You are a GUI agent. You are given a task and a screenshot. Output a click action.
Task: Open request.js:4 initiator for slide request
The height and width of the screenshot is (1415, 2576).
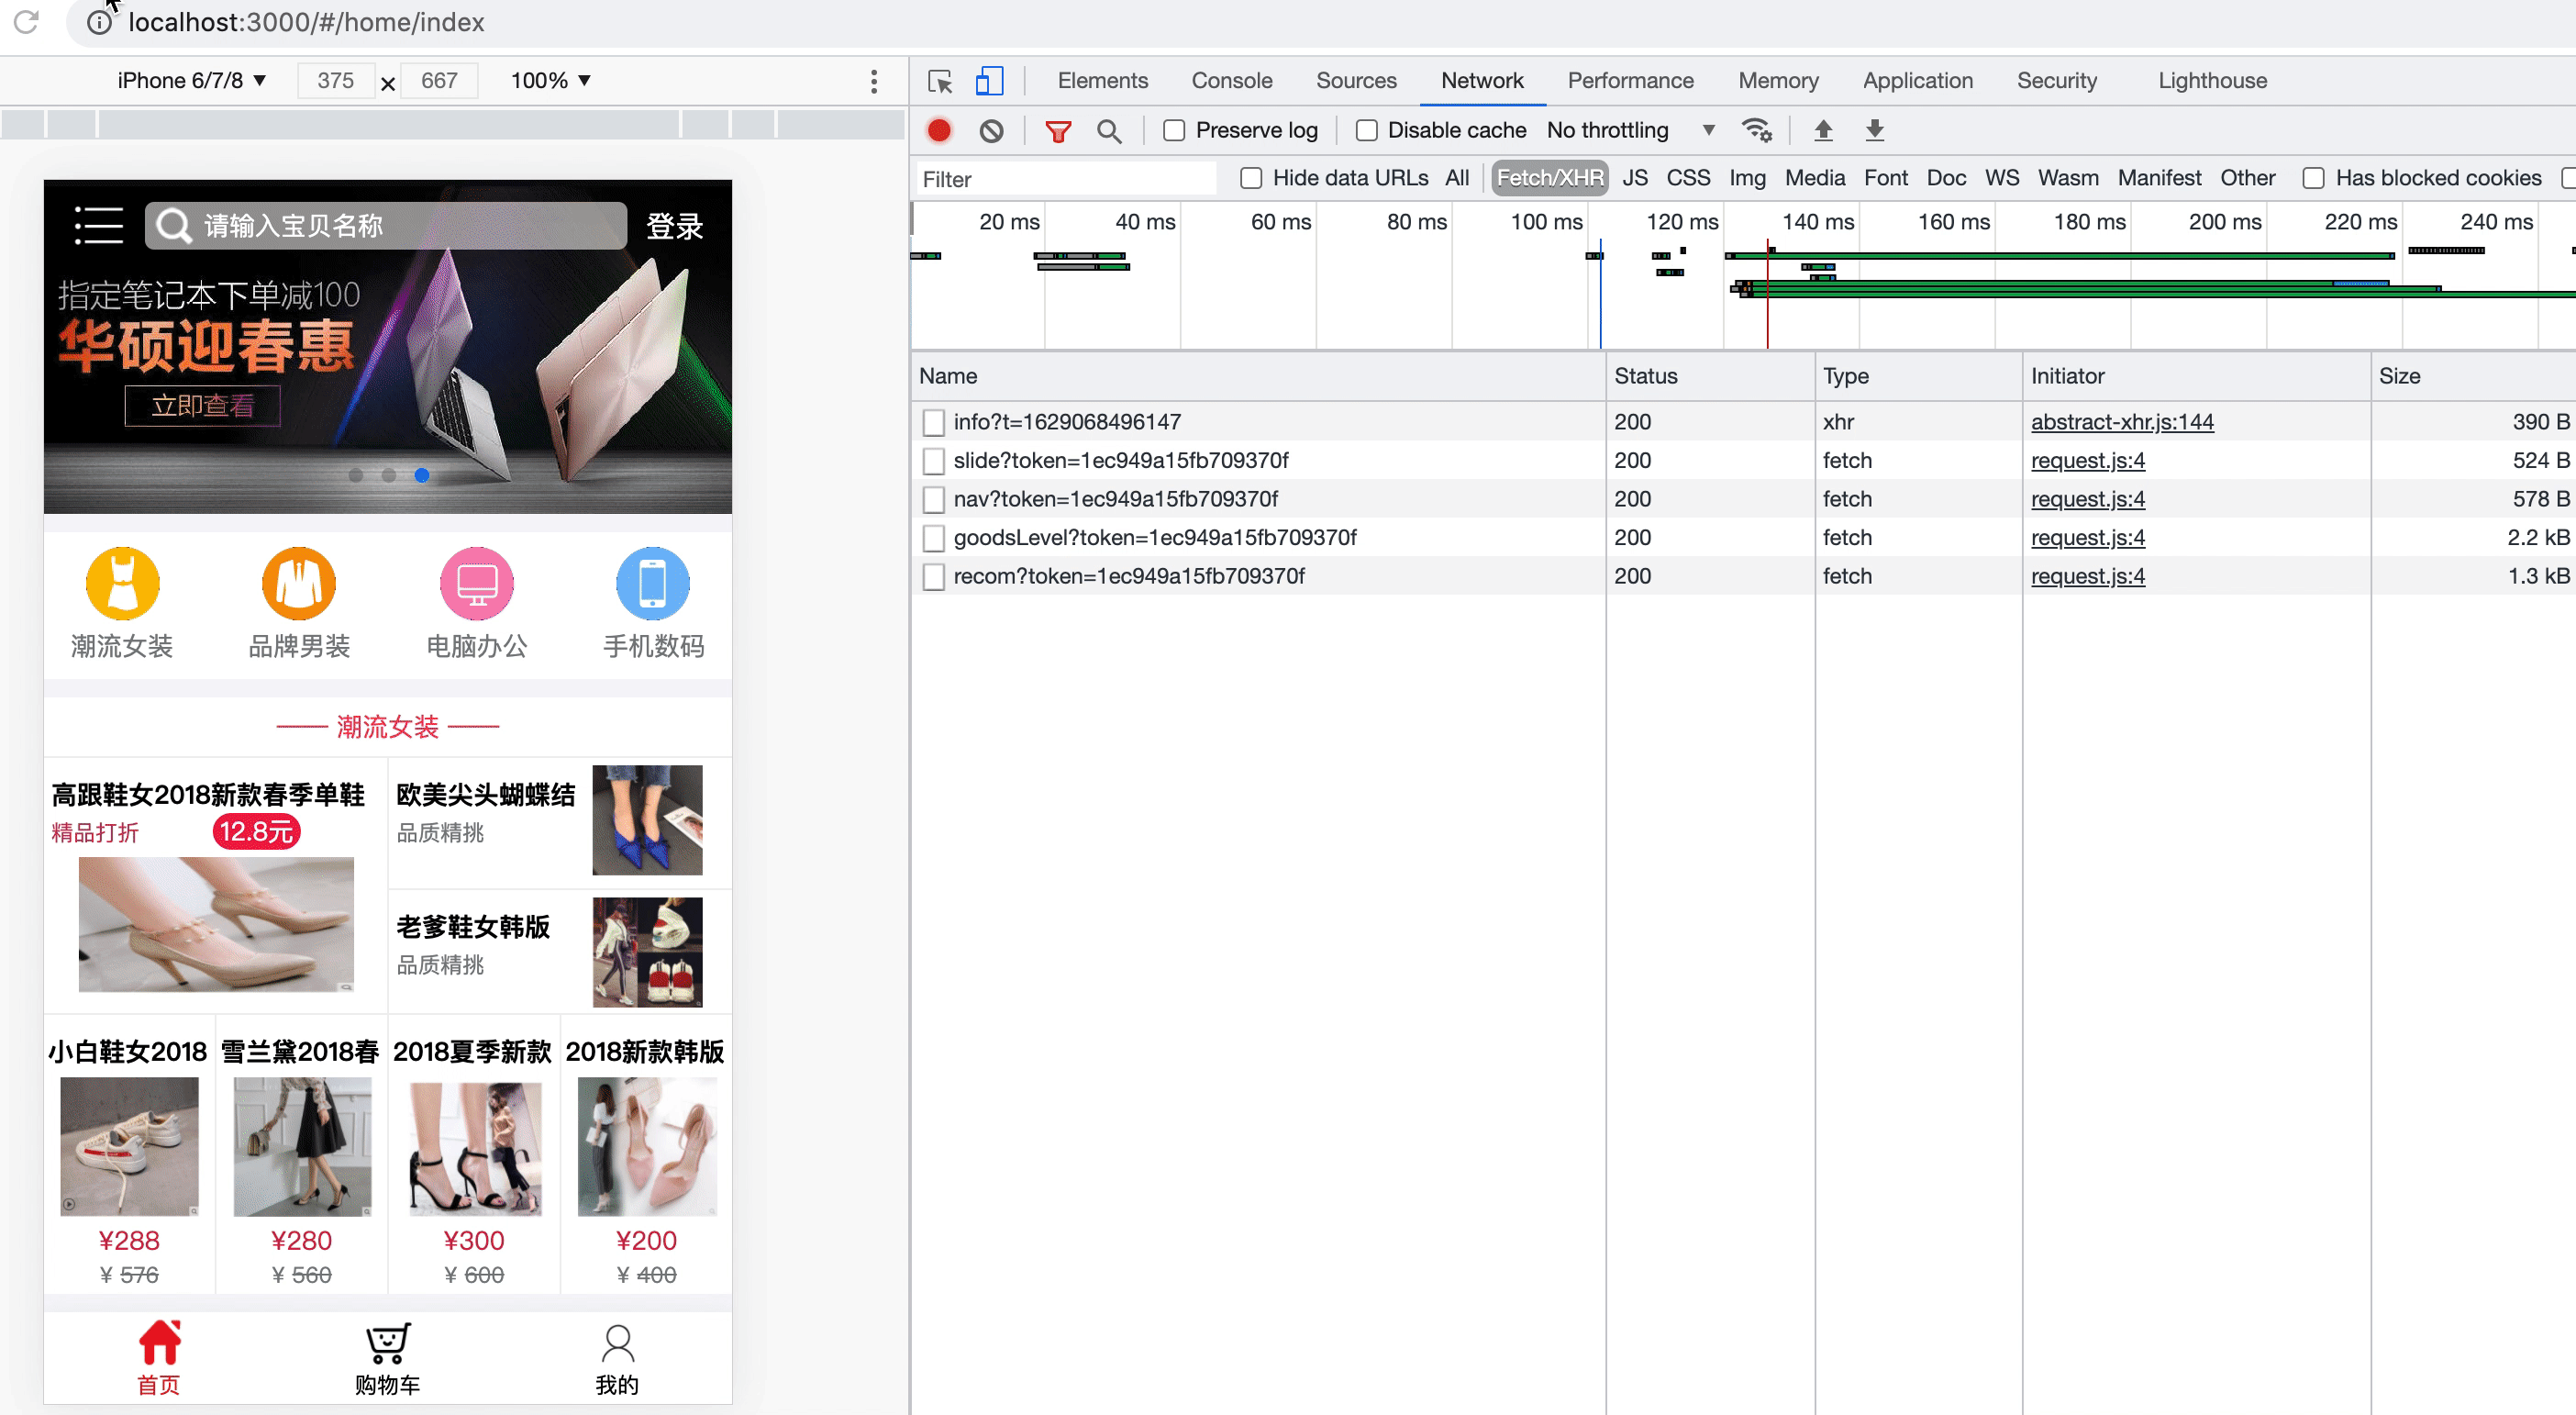pyautogui.click(x=2087, y=460)
